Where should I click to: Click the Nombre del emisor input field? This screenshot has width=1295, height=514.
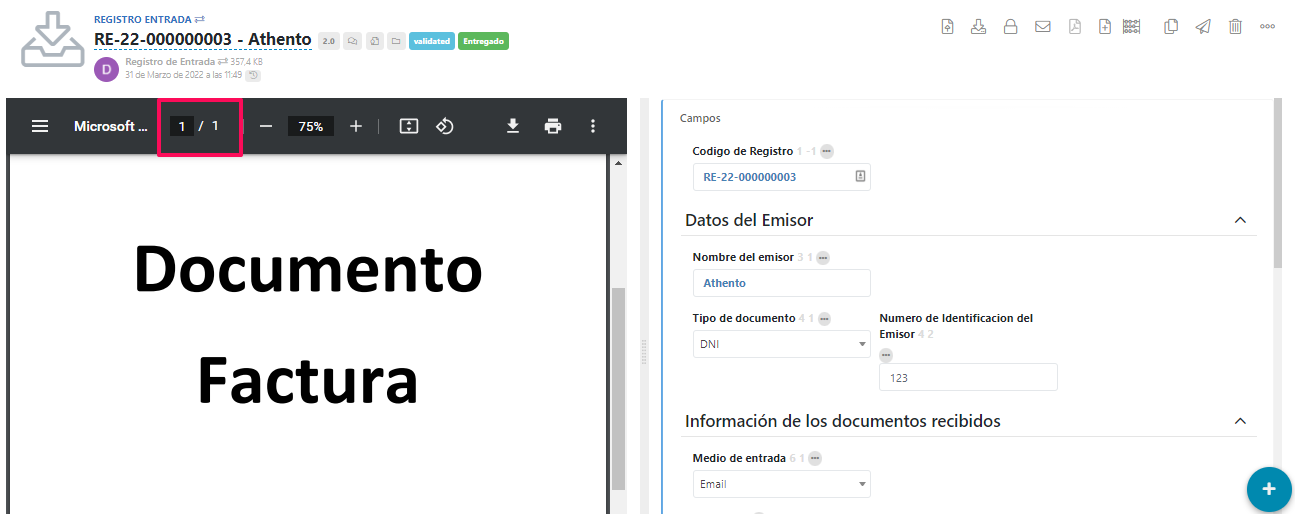tap(781, 283)
